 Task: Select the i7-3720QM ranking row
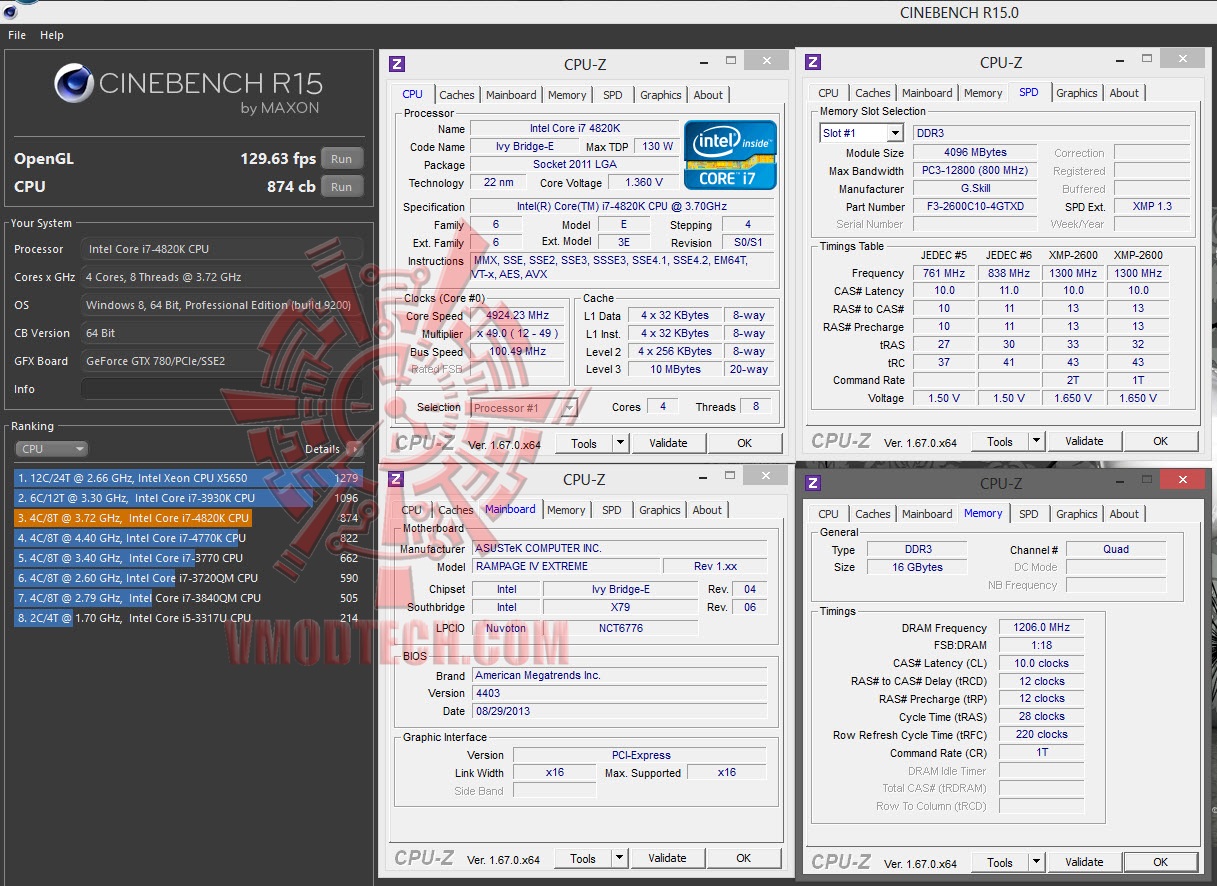188,578
